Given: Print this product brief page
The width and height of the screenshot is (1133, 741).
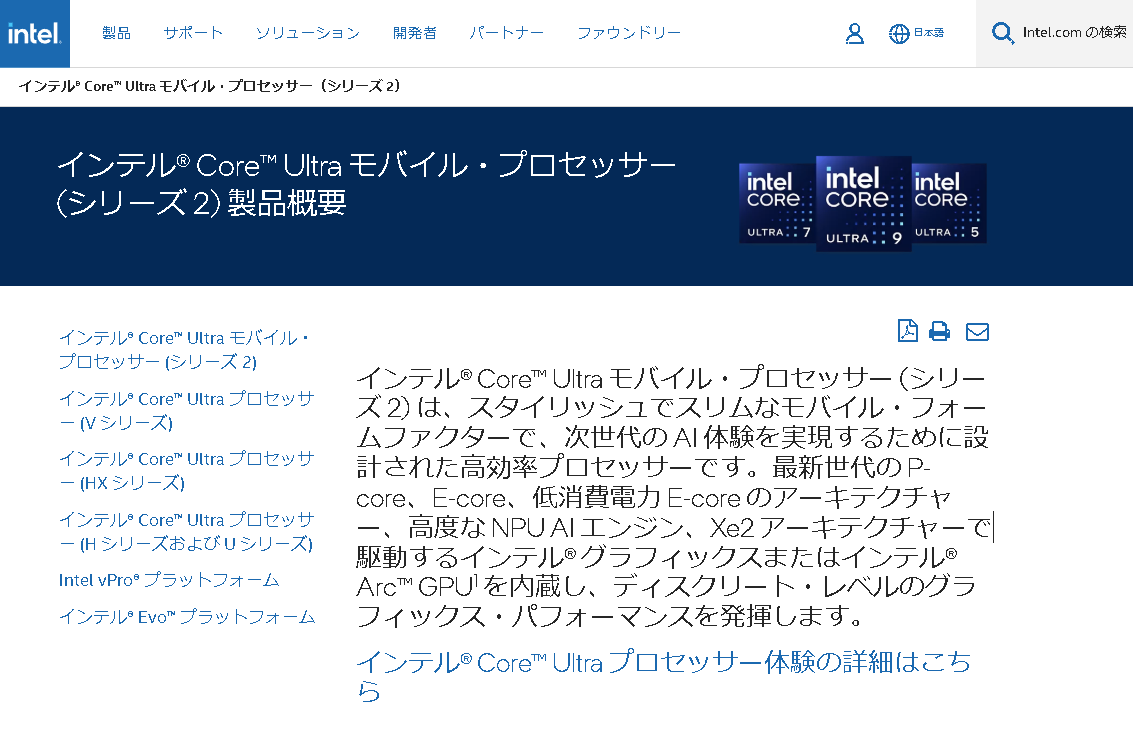Looking at the screenshot, I should (939, 331).
